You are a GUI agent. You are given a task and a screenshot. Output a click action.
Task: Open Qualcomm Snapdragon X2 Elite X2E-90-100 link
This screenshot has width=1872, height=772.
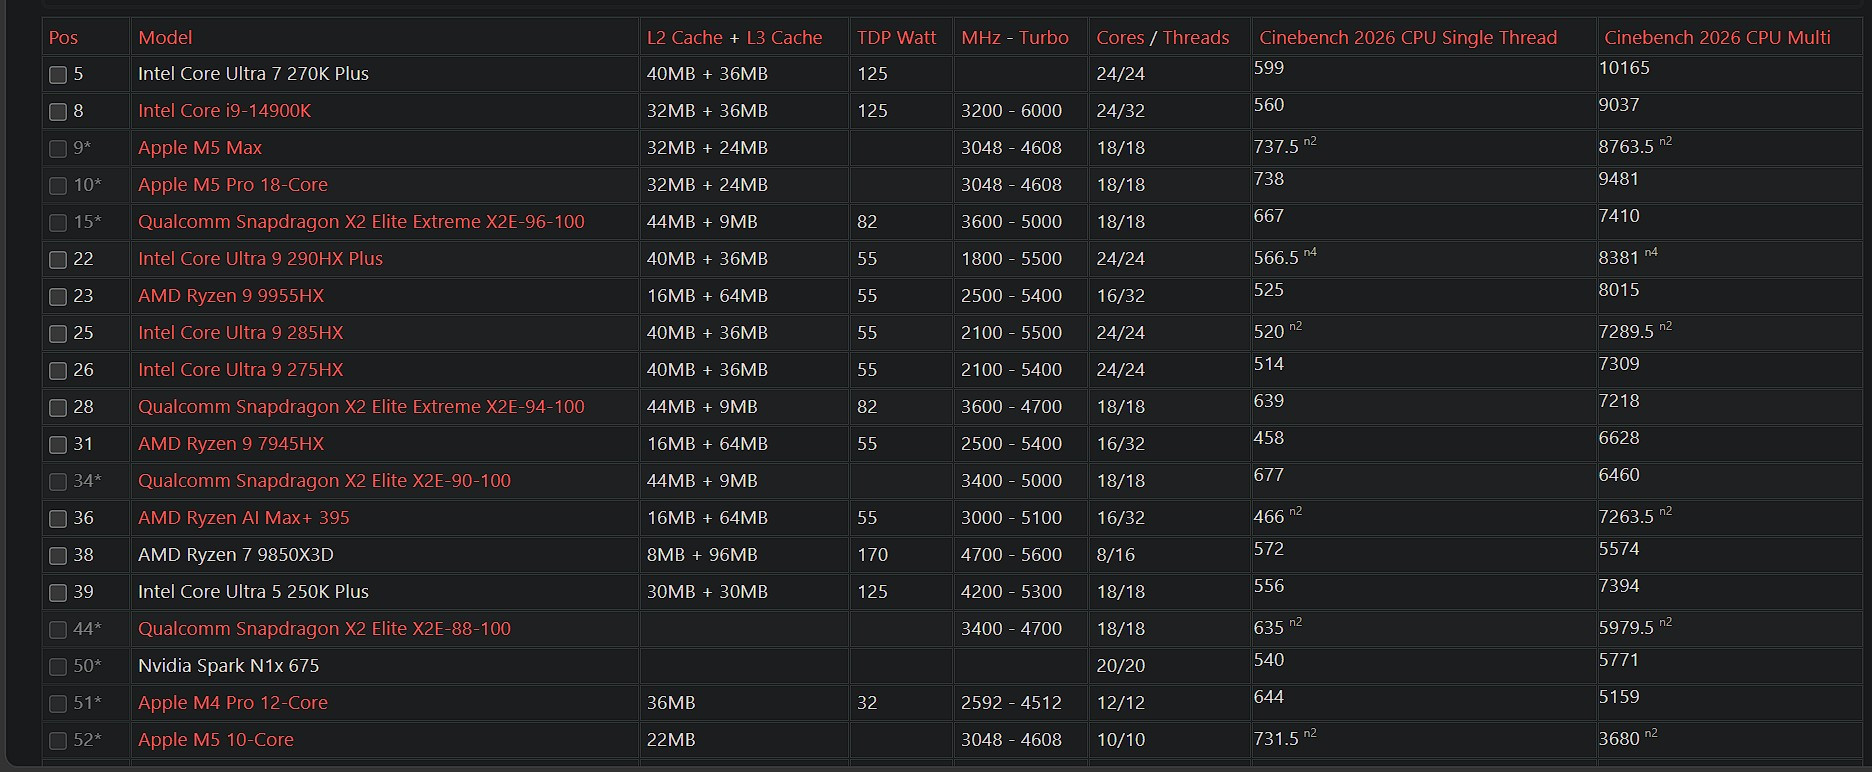pyautogui.click(x=324, y=481)
